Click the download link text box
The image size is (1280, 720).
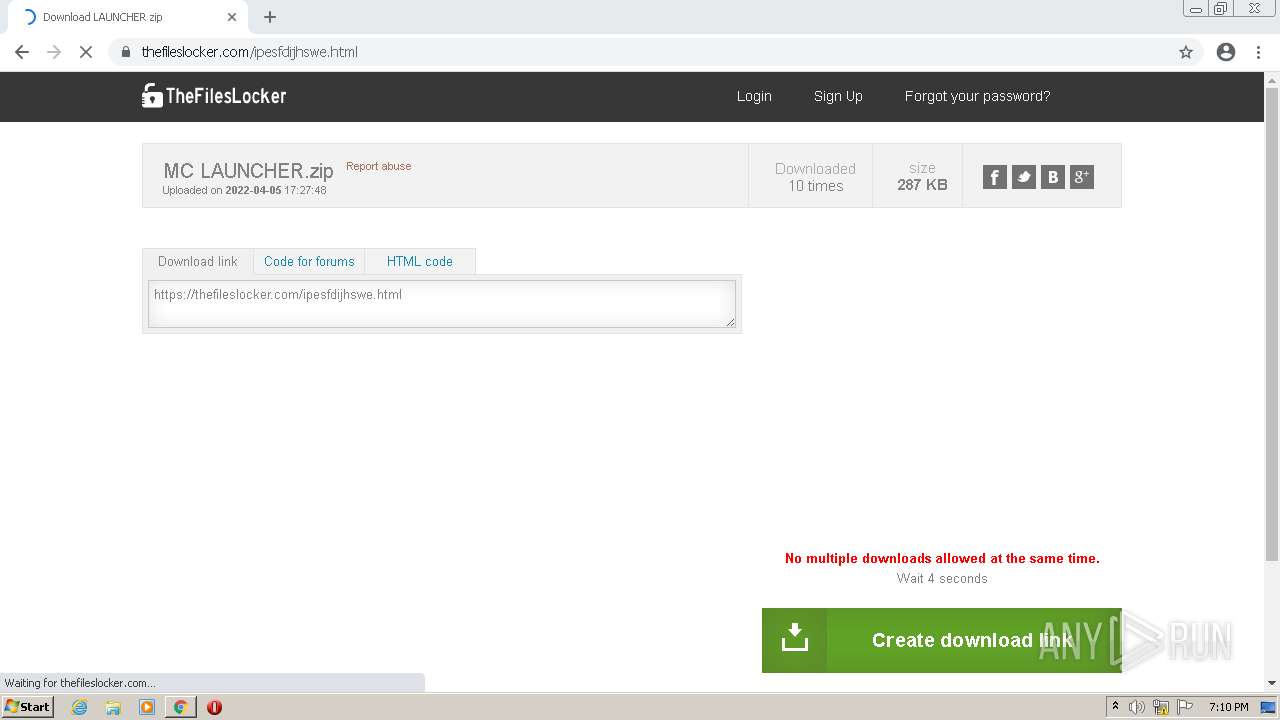click(442, 303)
